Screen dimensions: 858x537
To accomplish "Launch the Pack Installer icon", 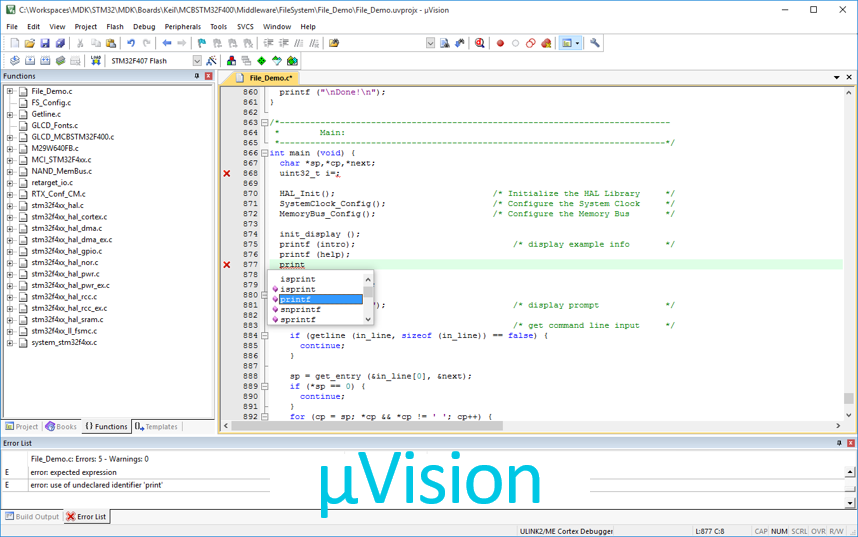I will 292,61.
